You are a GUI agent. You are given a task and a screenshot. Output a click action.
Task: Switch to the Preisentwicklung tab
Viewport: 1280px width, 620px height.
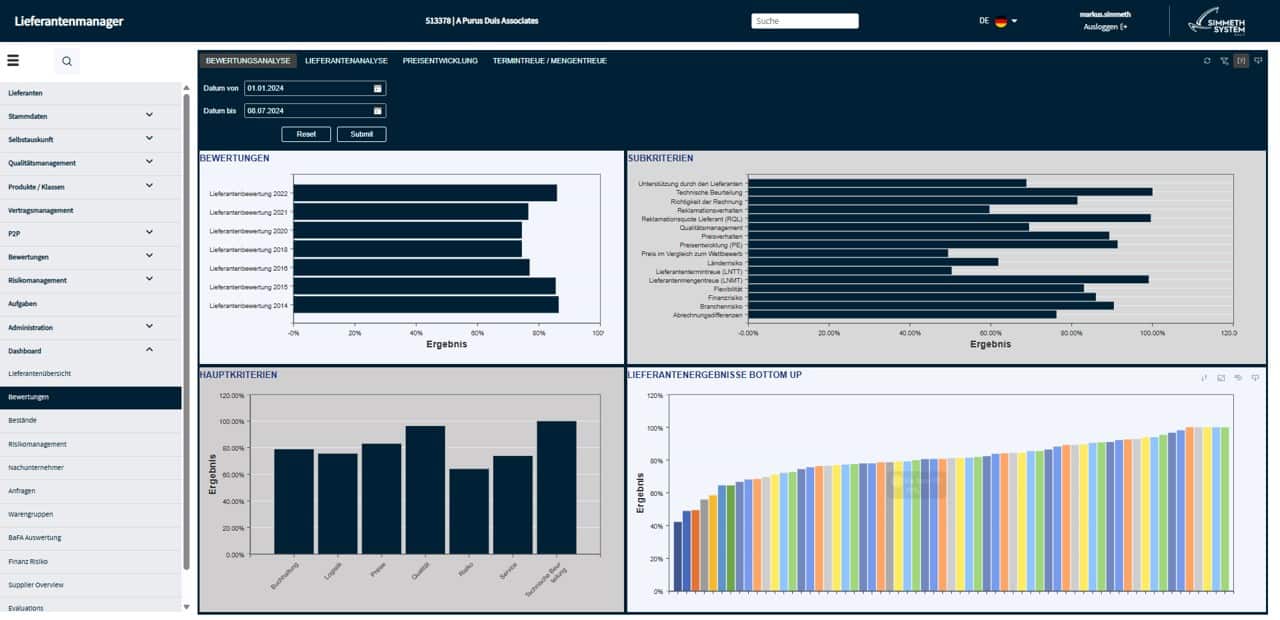pyautogui.click(x=438, y=60)
